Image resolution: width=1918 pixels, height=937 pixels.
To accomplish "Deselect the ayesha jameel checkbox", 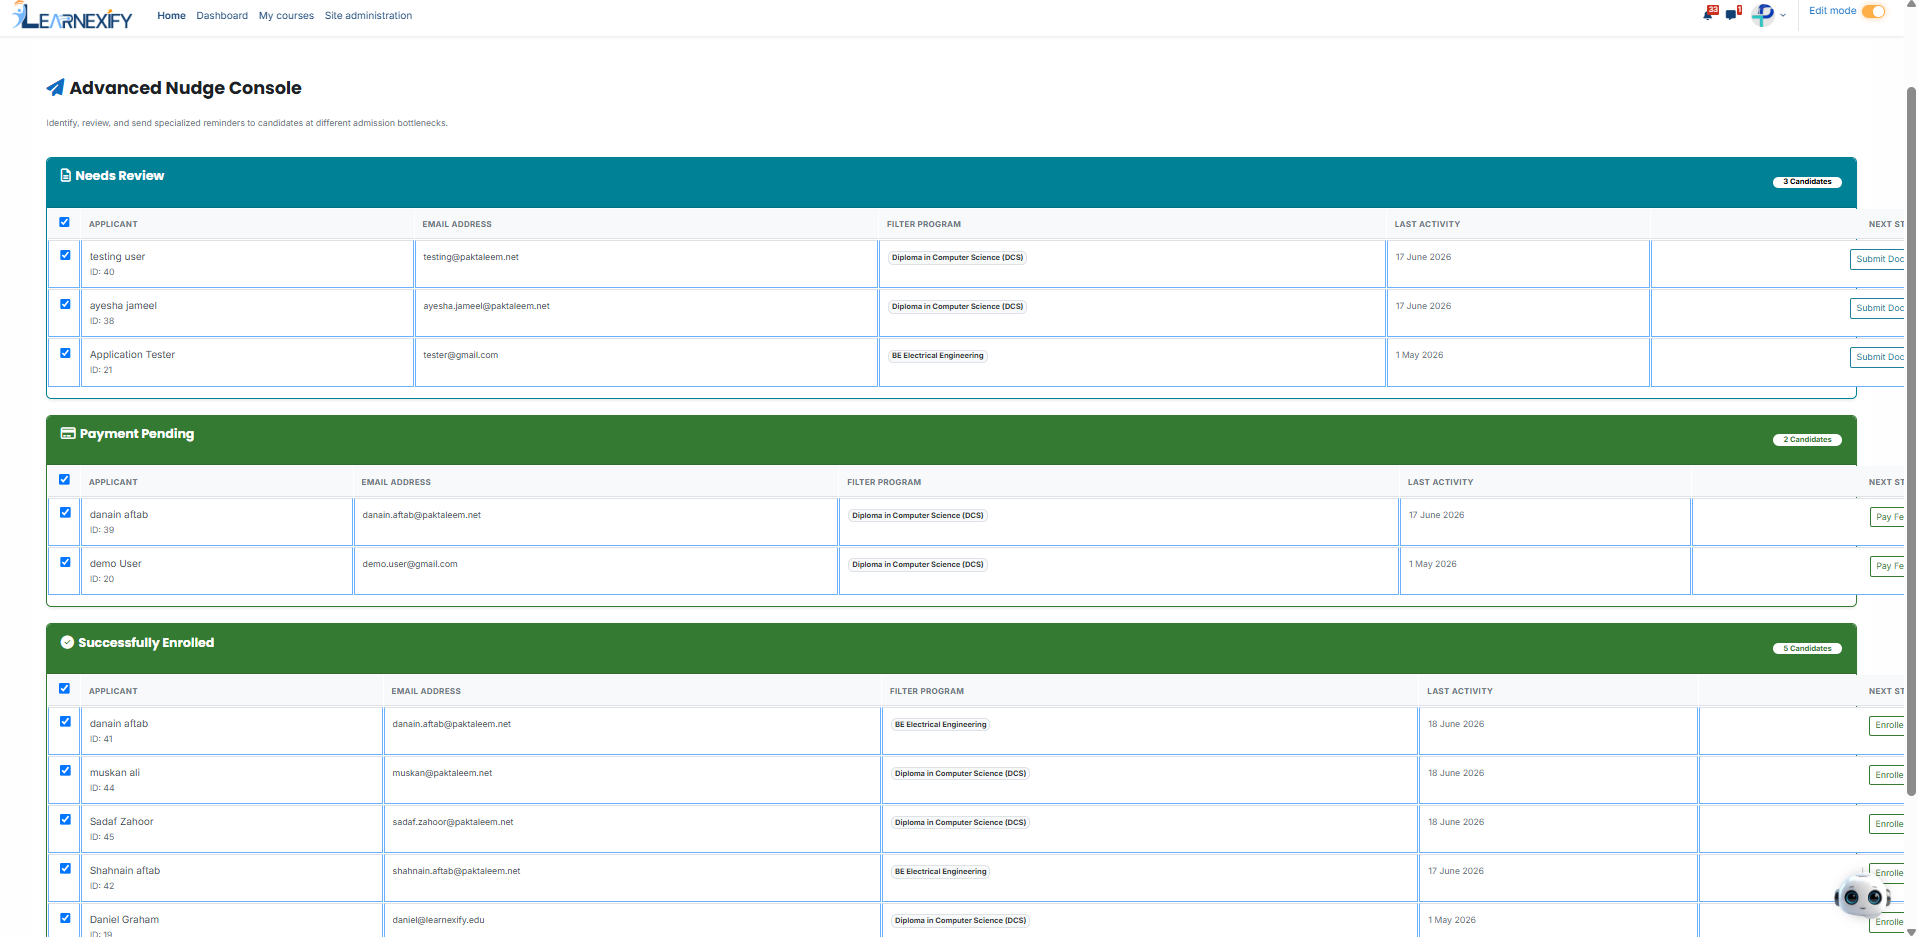I will click(65, 304).
